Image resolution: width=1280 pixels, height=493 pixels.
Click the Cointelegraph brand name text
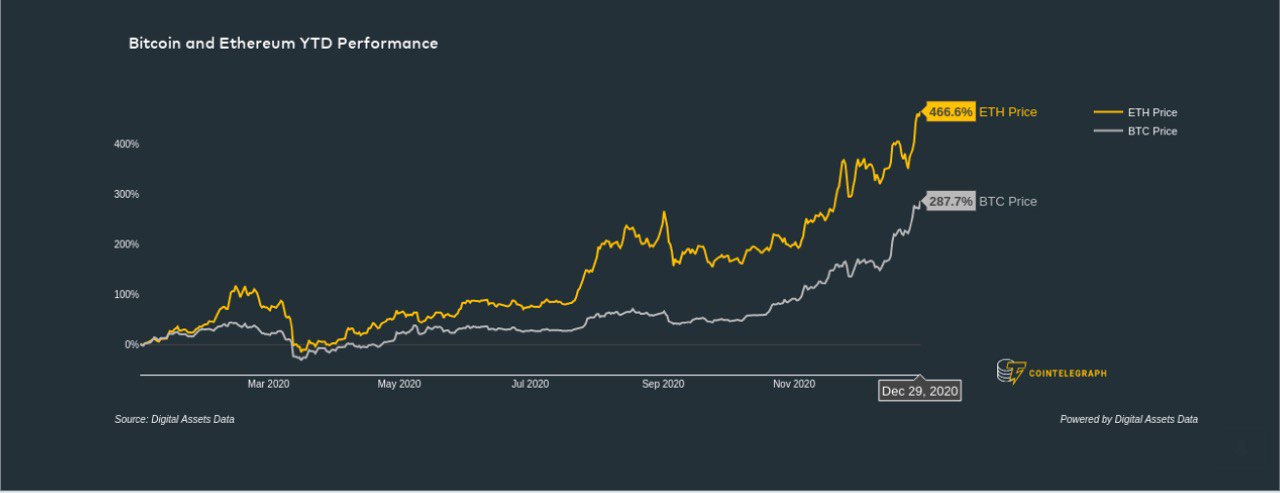pyautogui.click(x=1068, y=373)
